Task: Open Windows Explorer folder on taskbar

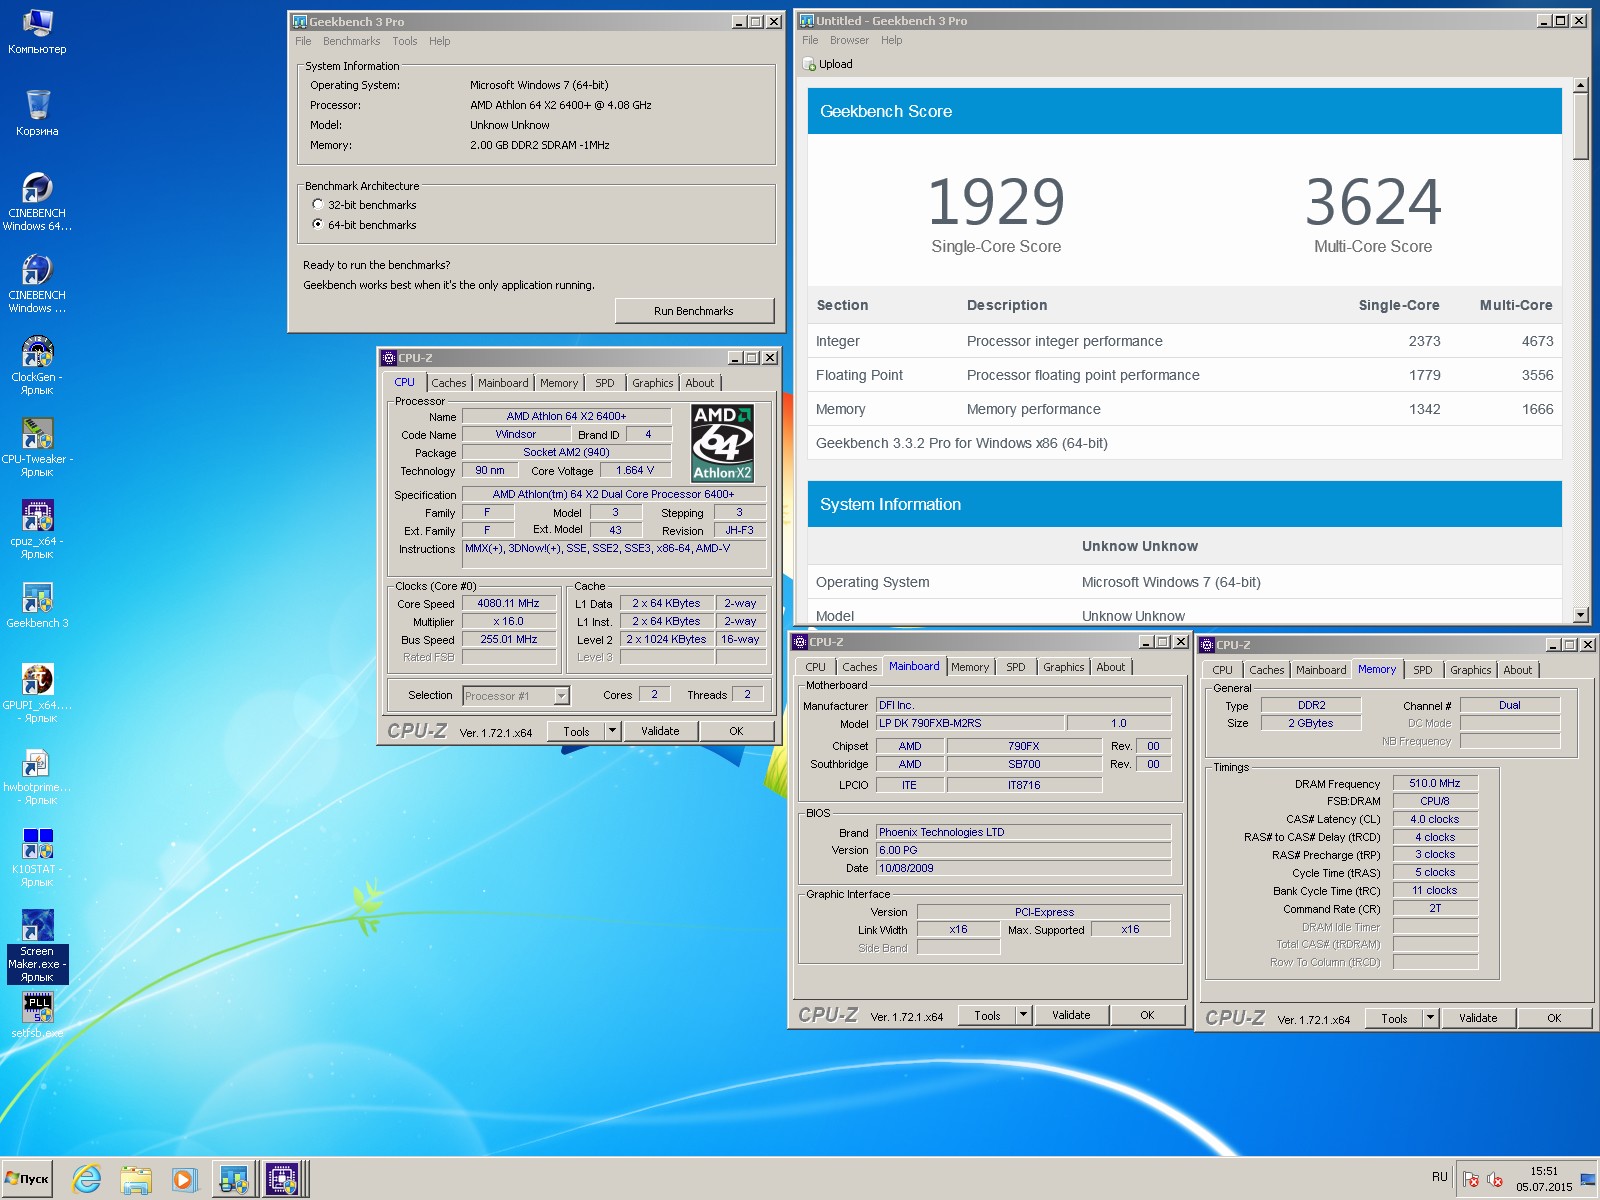Action: (135, 1180)
